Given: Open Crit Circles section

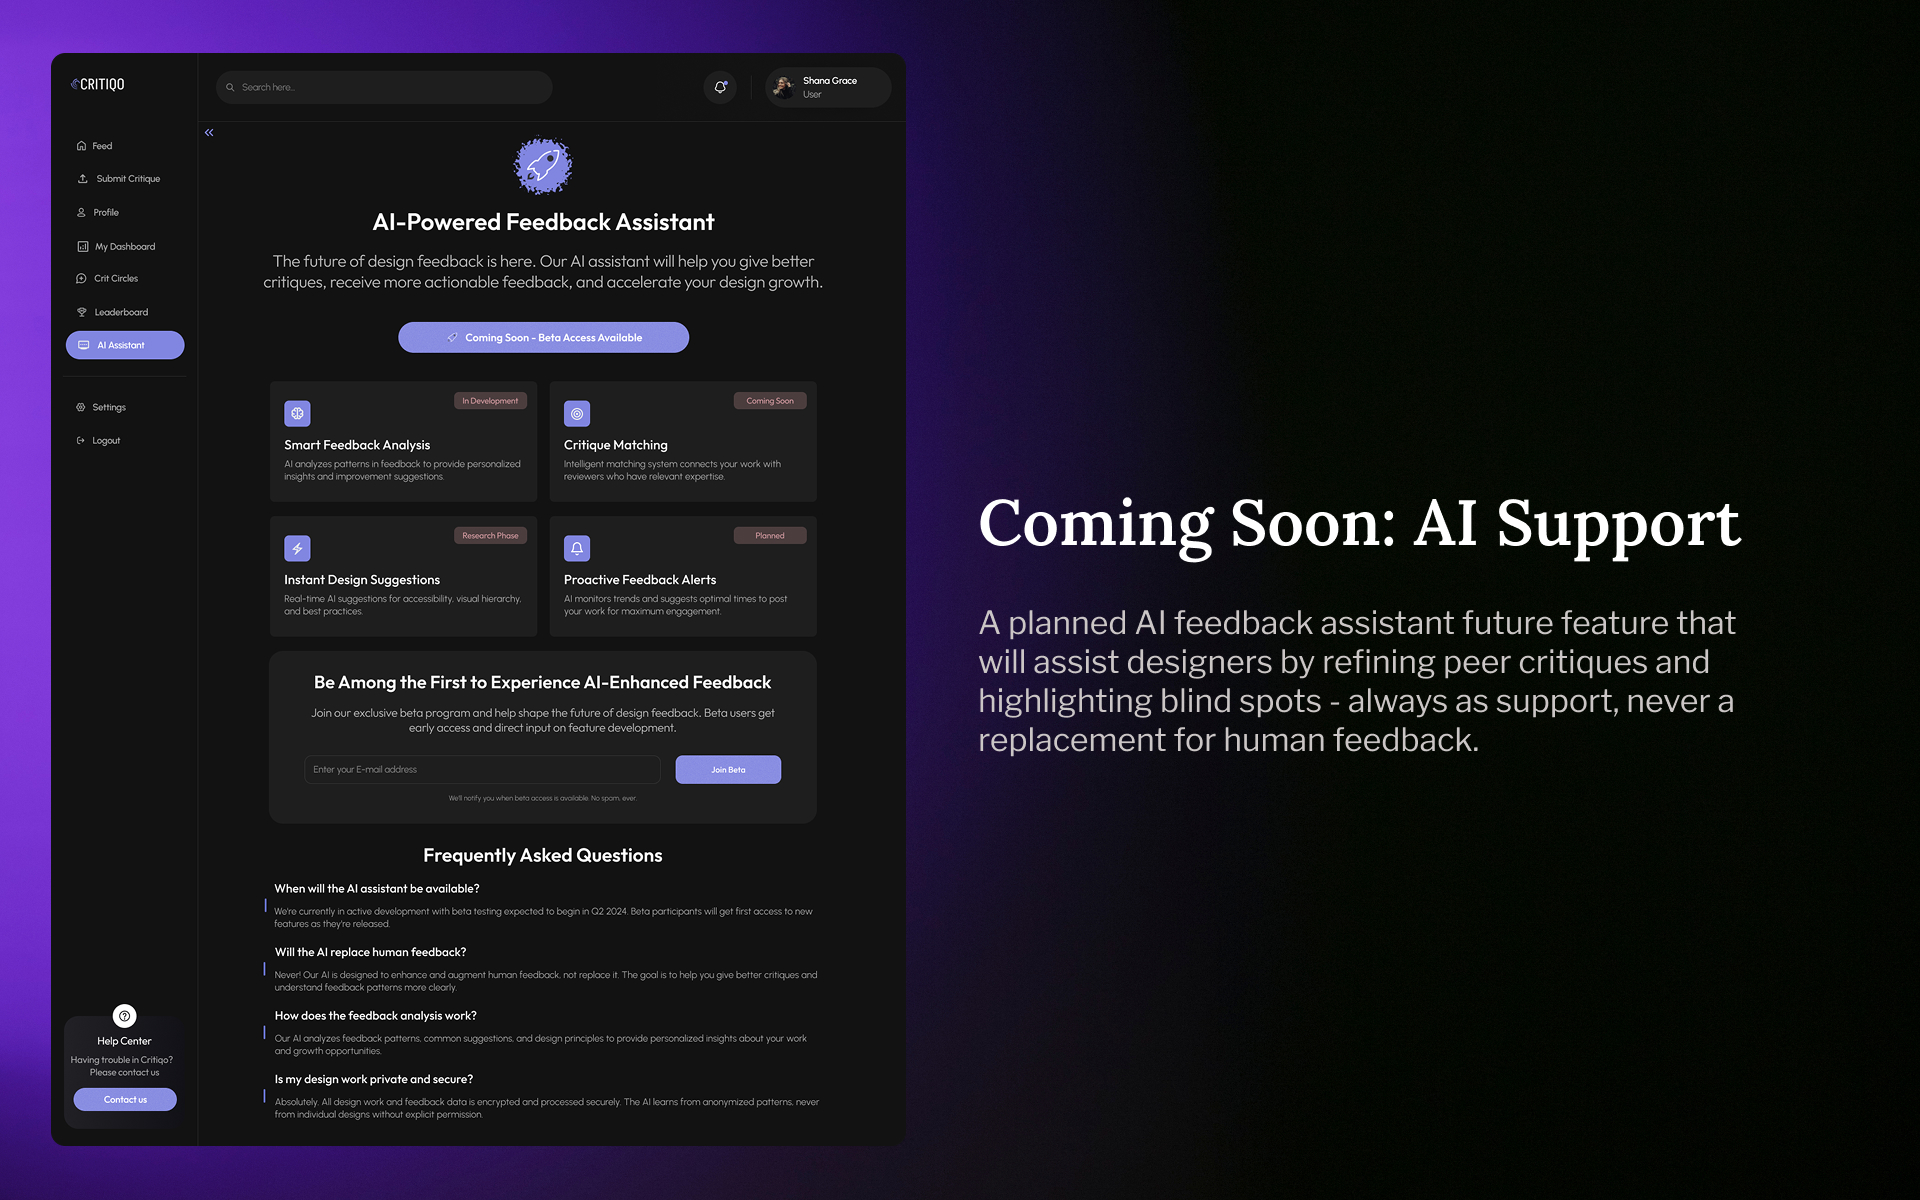Looking at the screenshot, I should coord(115,279).
